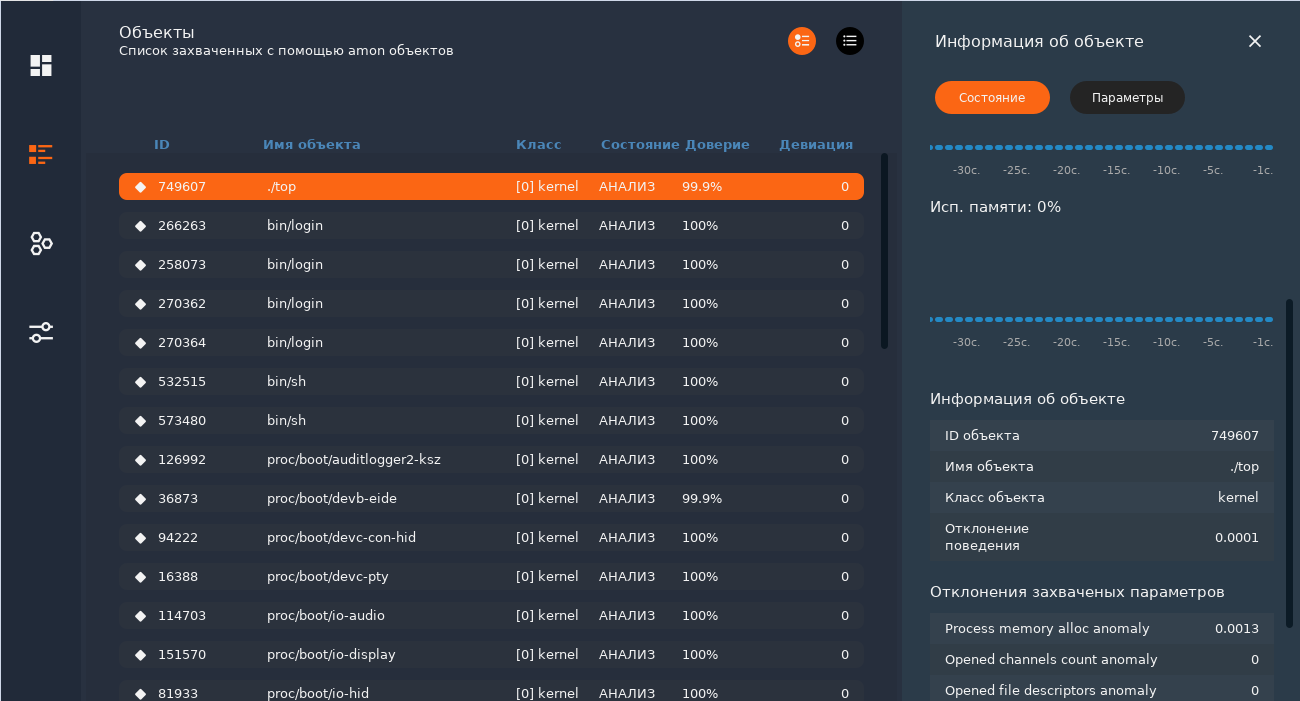Click diamond icon beside object 266263
This screenshot has height=701, width=1300.
(140, 226)
